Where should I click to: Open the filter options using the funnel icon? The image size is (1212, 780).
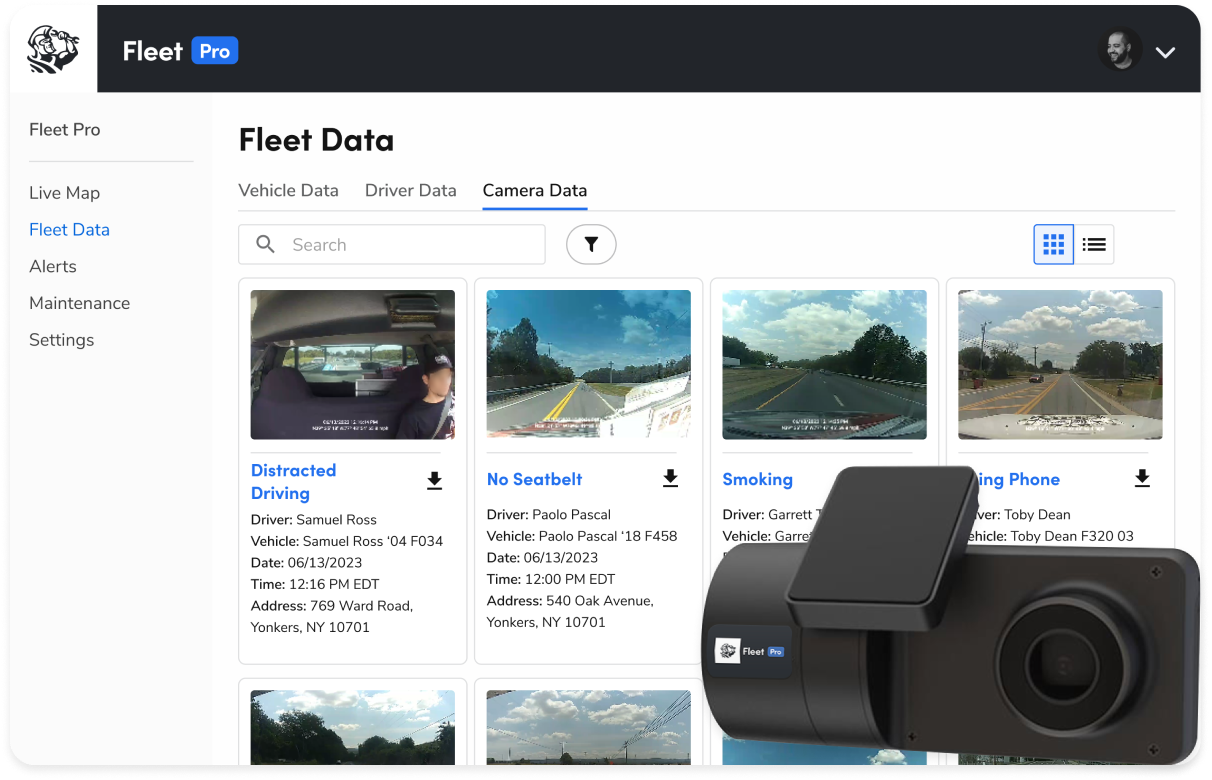click(x=591, y=244)
